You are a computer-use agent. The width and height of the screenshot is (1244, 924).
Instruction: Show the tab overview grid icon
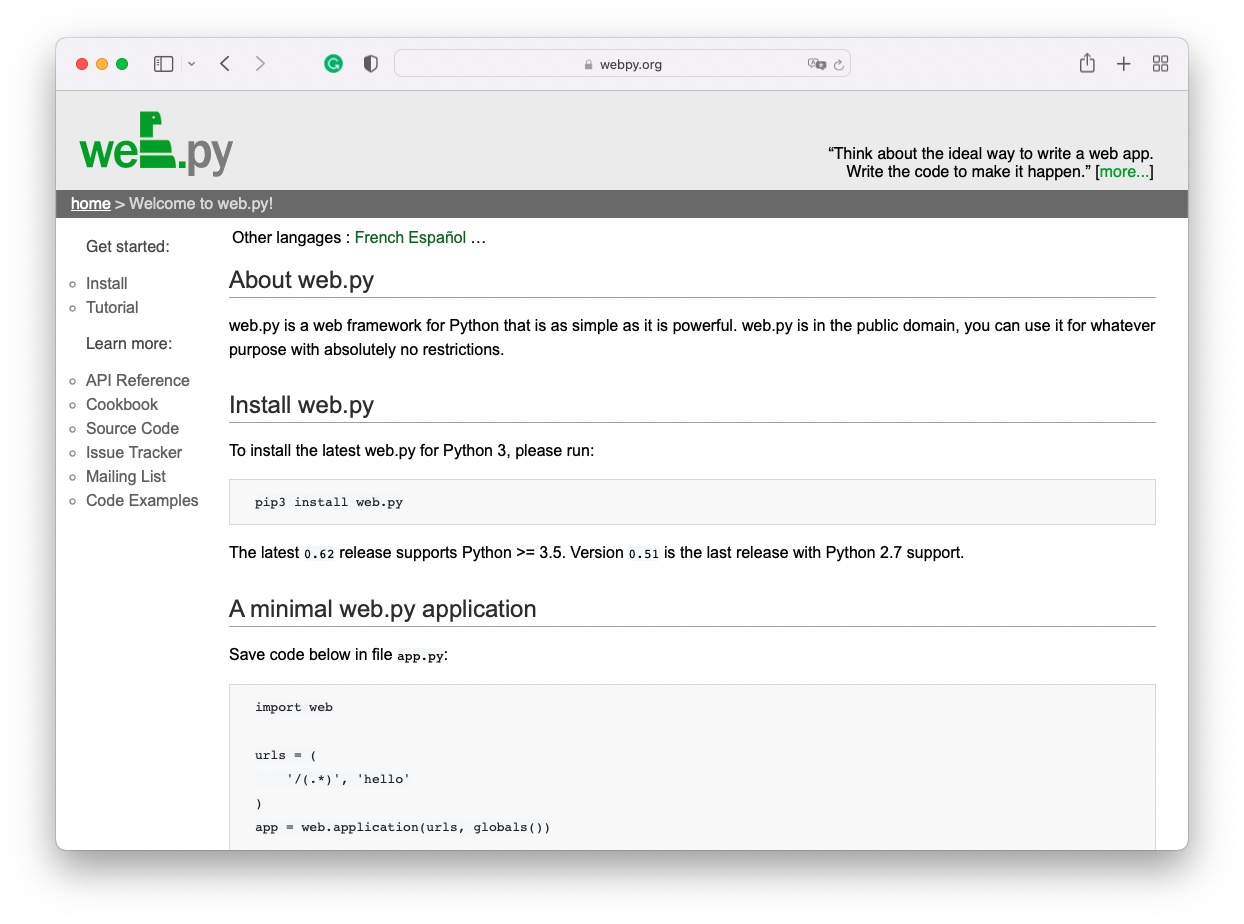(x=1161, y=64)
